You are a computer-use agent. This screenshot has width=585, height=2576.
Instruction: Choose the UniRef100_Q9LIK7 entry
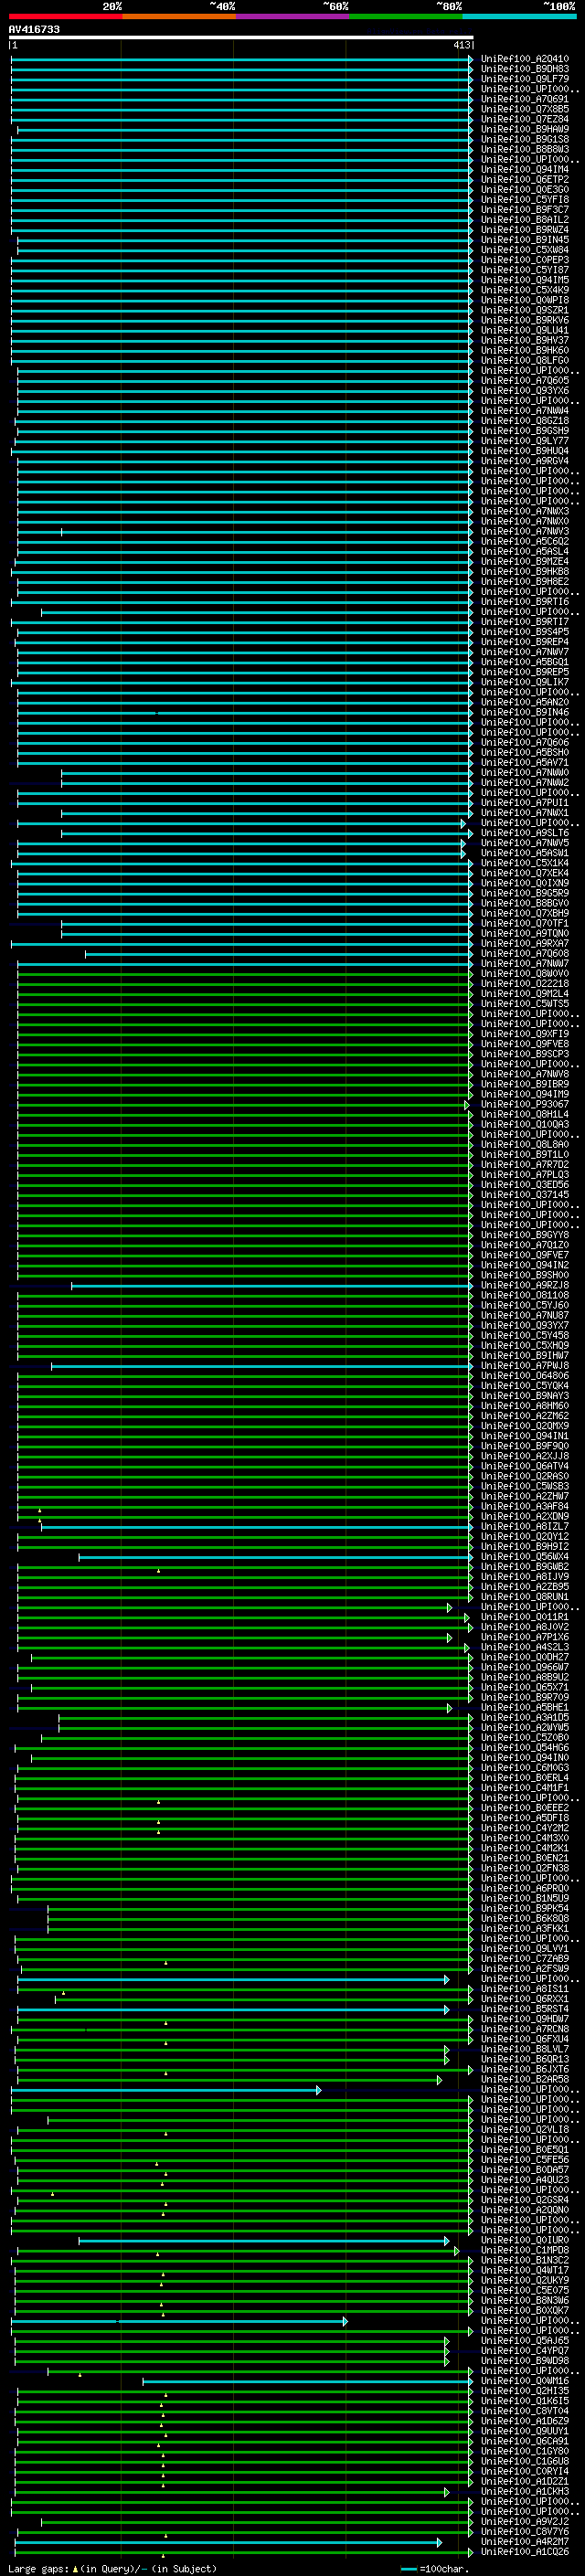525,682
